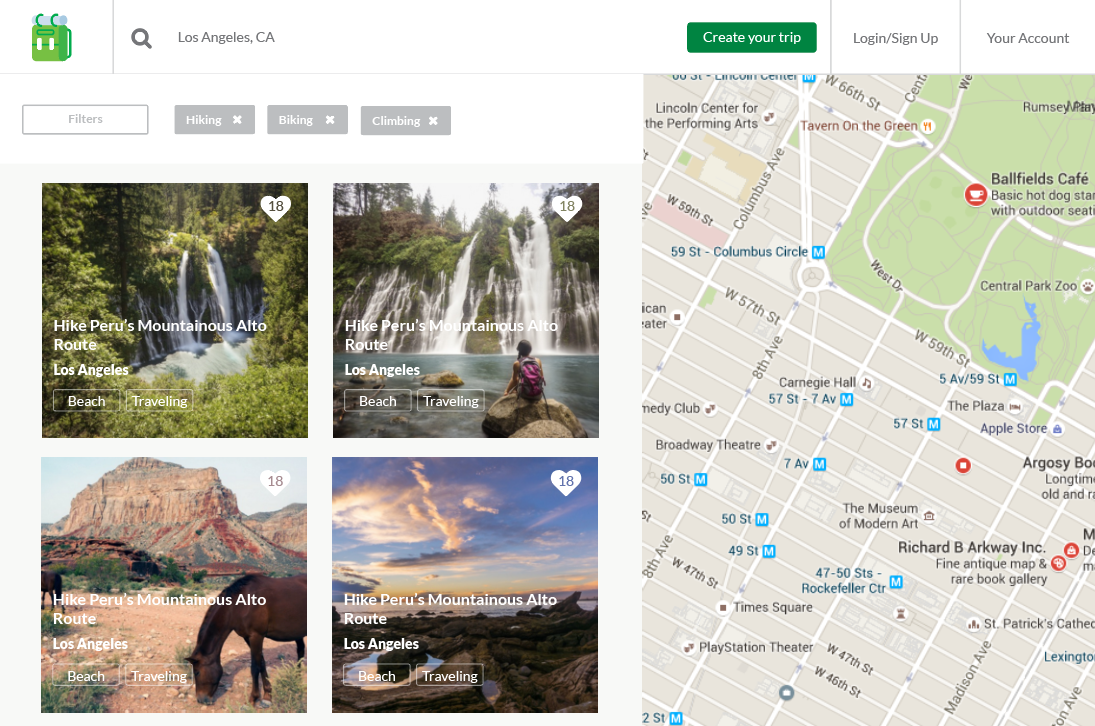Like the forest waterfall trip card heart

pos(276,207)
